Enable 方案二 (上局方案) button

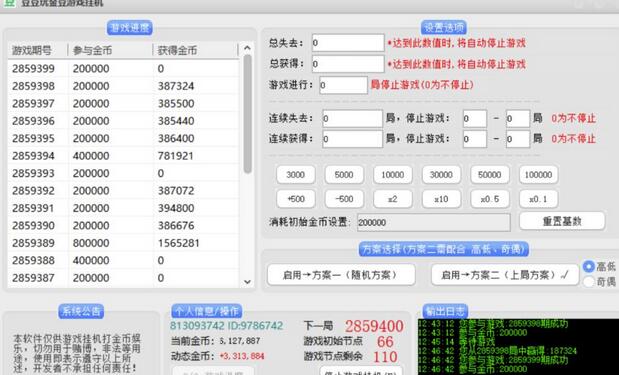point(505,275)
